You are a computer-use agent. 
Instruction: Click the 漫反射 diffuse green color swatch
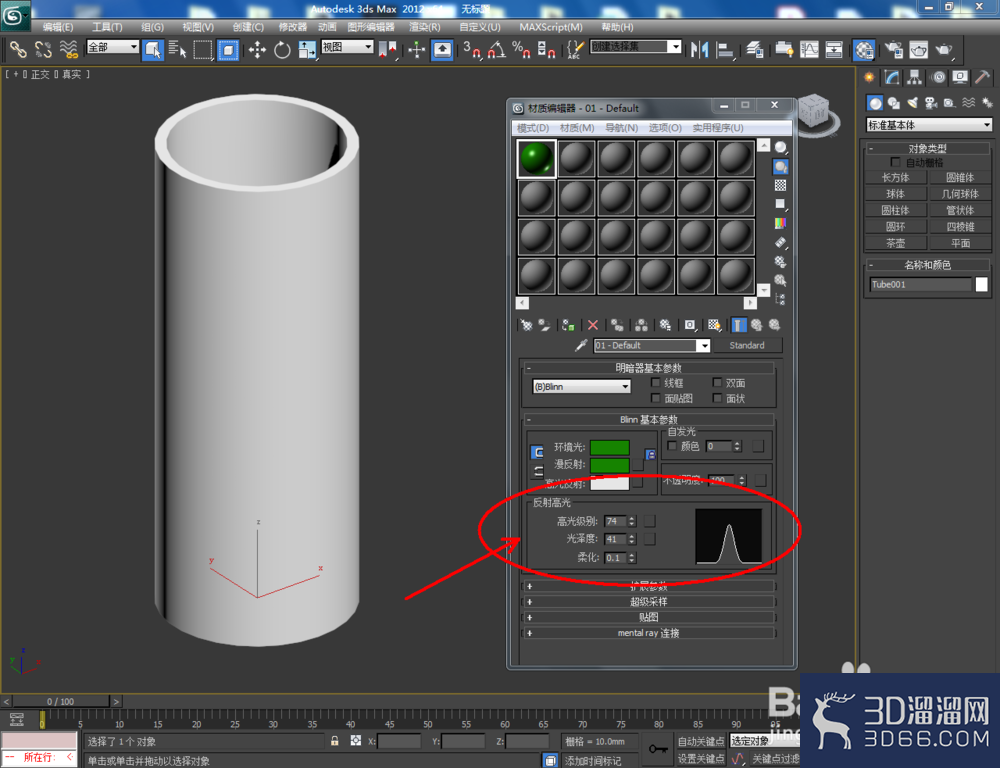pos(610,465)
